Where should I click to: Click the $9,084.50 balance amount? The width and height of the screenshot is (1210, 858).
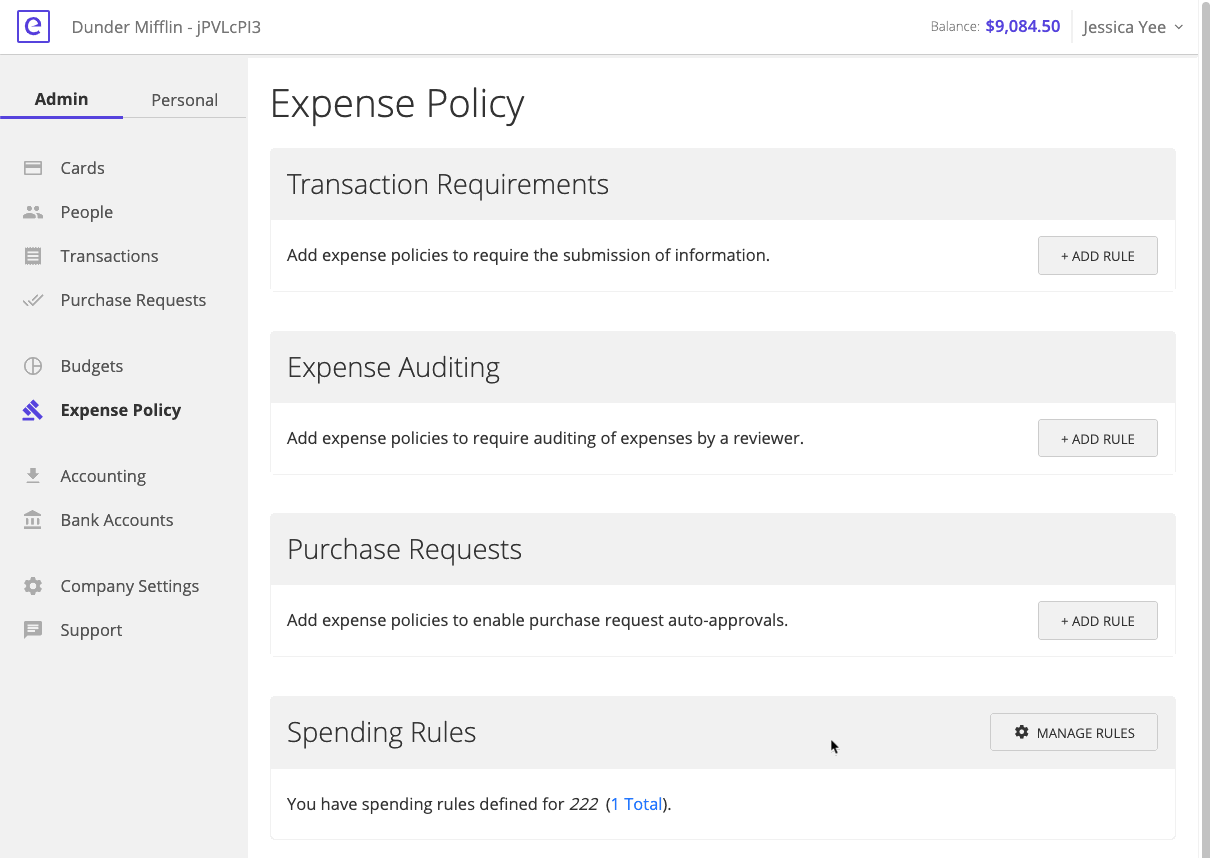coord(1022,26)
